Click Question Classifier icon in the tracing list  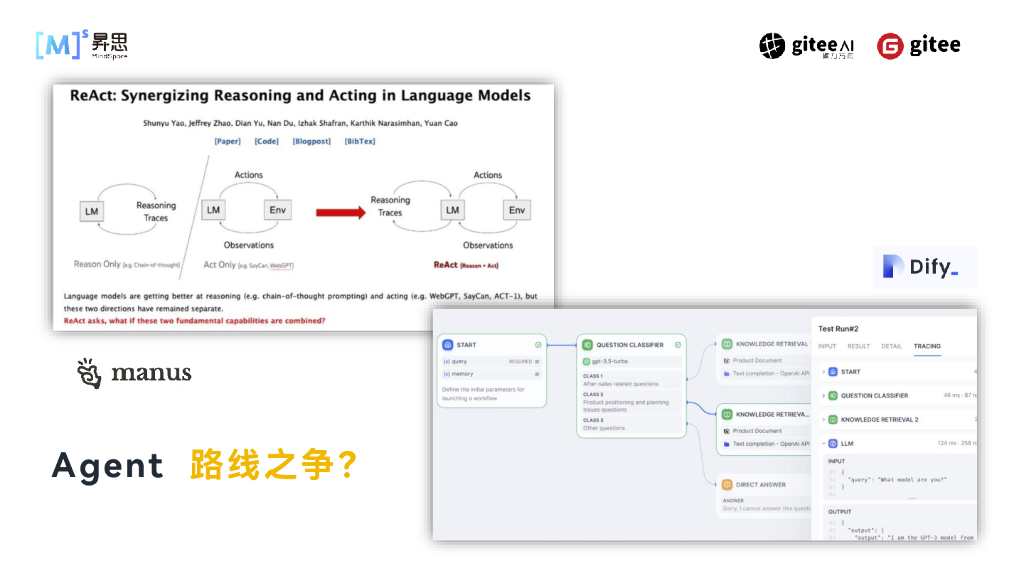pyautogui.click(x=833, y=396)
